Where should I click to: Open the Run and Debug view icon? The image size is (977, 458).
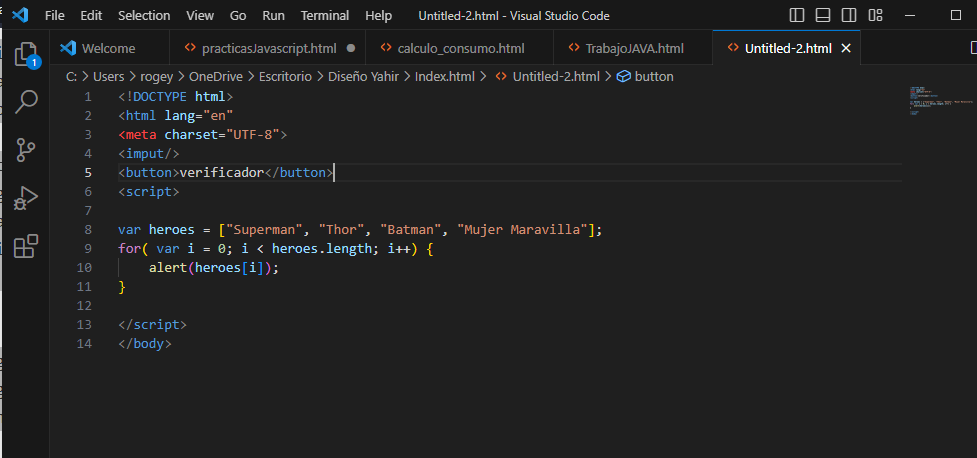pos(26,198)
